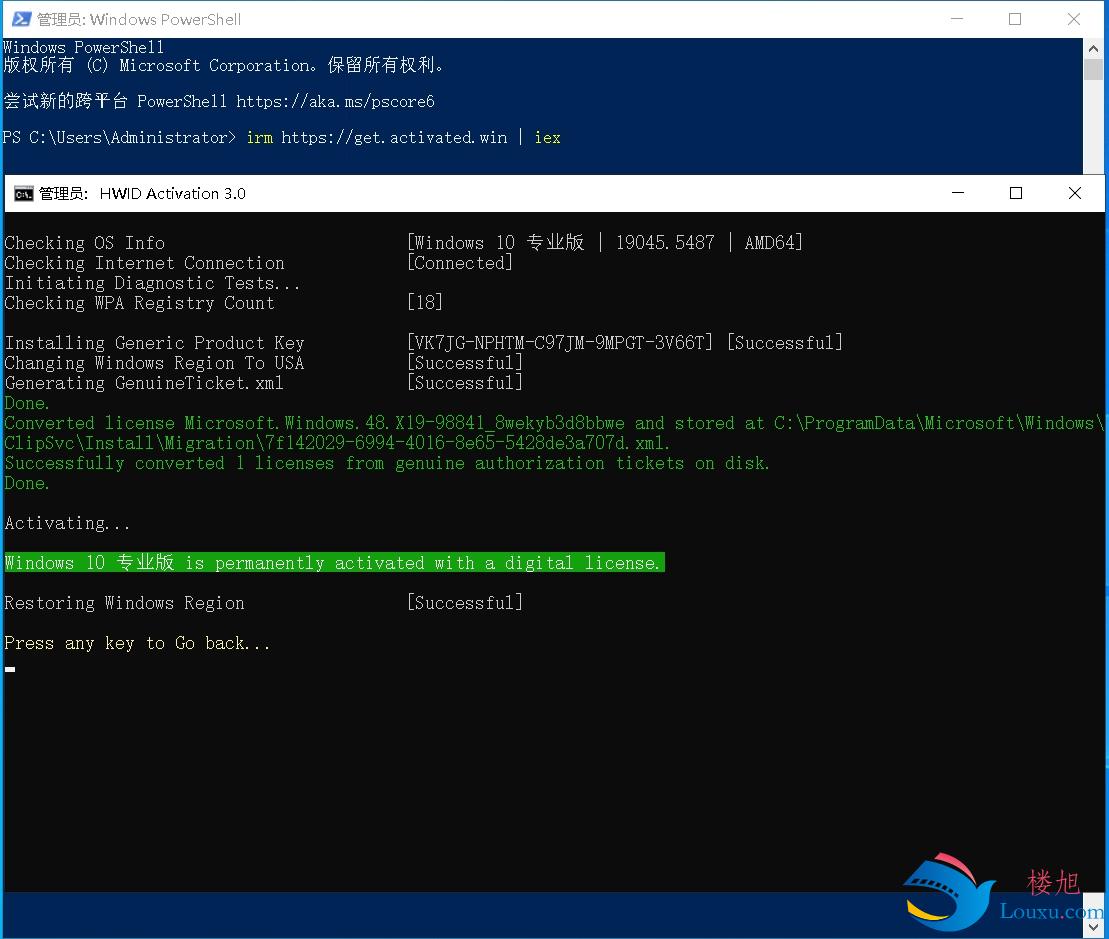Click the 'AMD64]' architecture text

774,243
